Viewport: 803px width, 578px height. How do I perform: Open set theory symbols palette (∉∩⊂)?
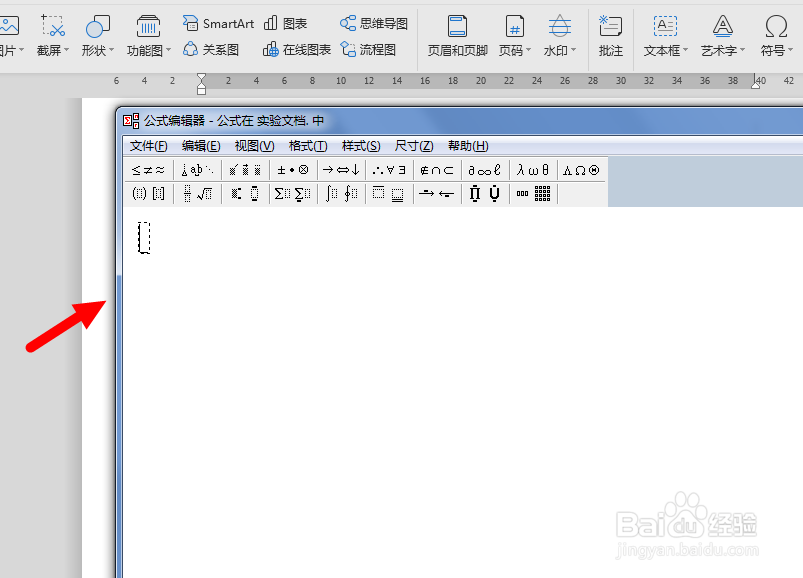coord(437,170)
